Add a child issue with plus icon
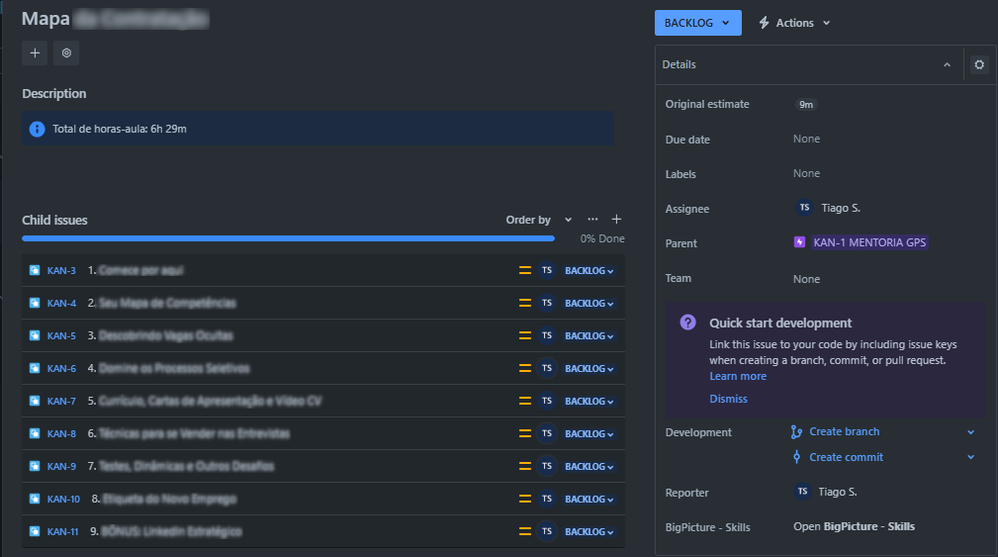The image size is (998, 557). 616,219
